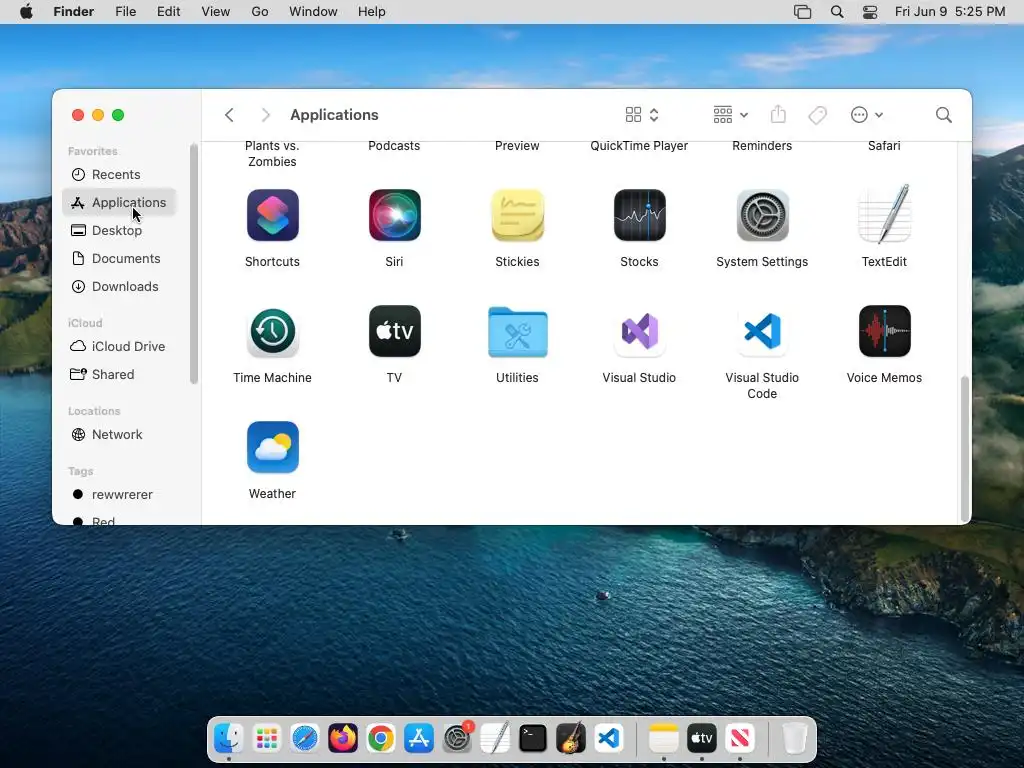Launch Safari from the Dock
The width and height of the screenshot is (1024, 768).
point(304,739)
